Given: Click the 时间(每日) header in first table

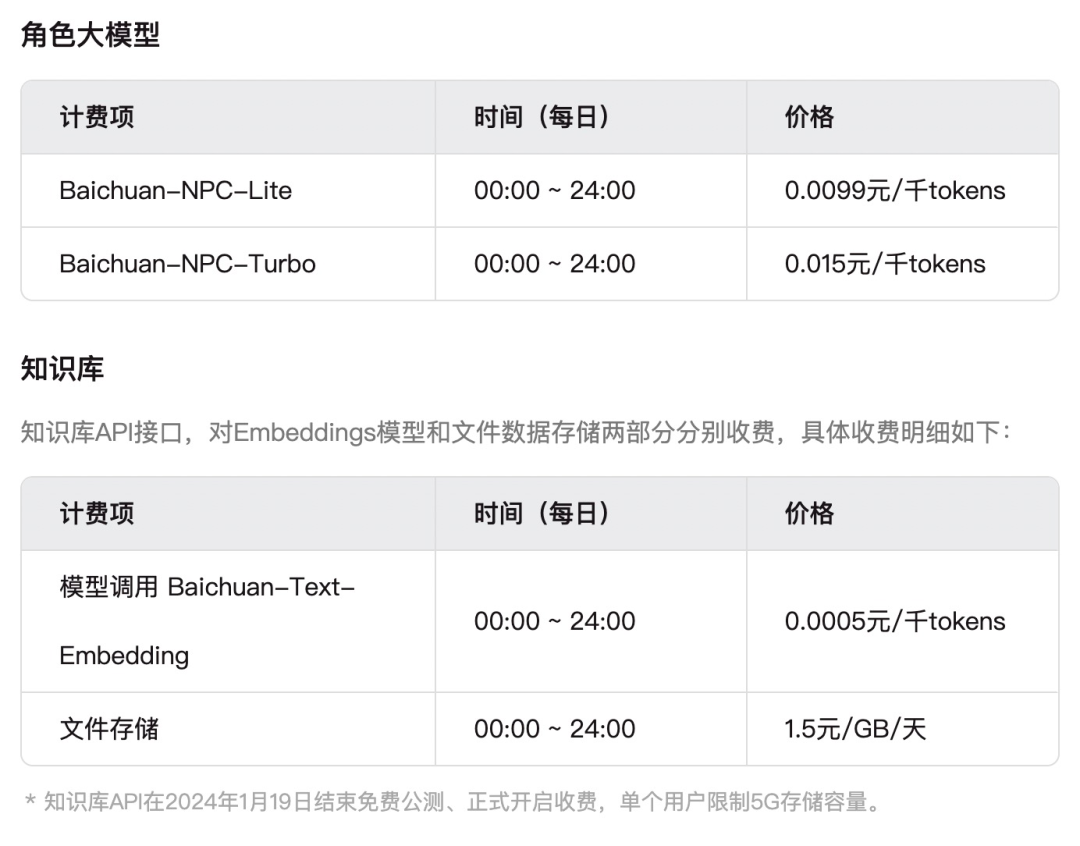Looking at the screenshot, I should tap(591, 117).
